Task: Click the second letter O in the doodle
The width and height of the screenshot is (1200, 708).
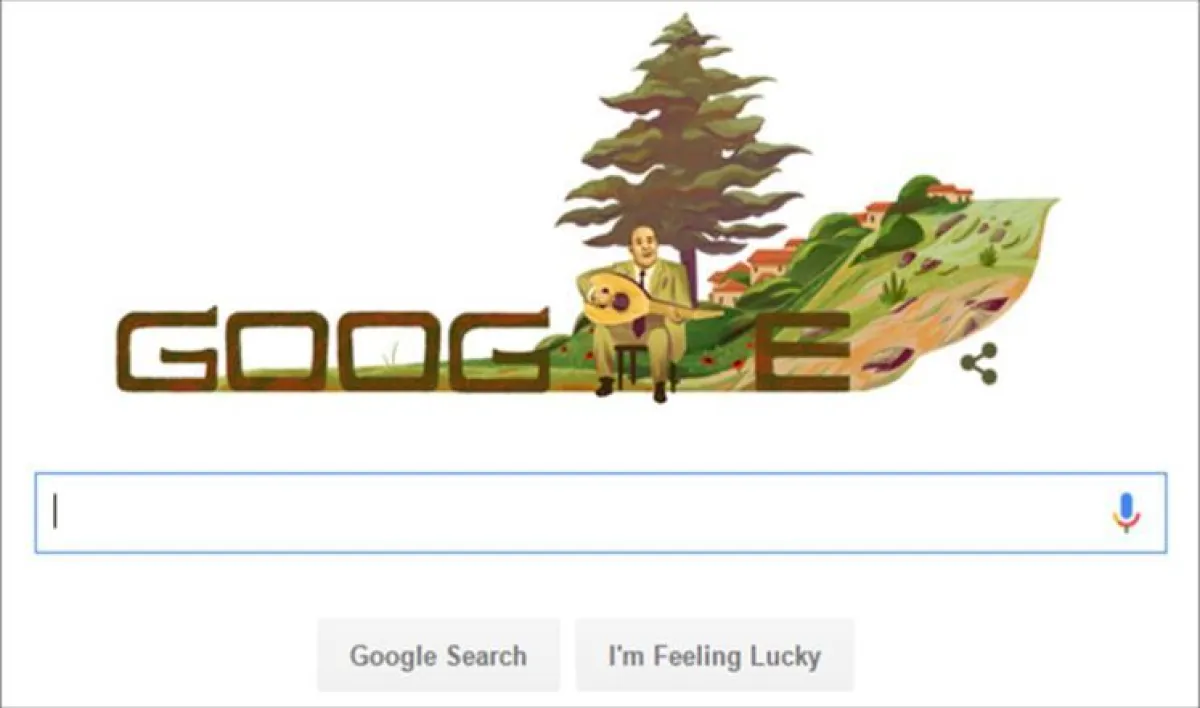Action: [x=388, y=350]
